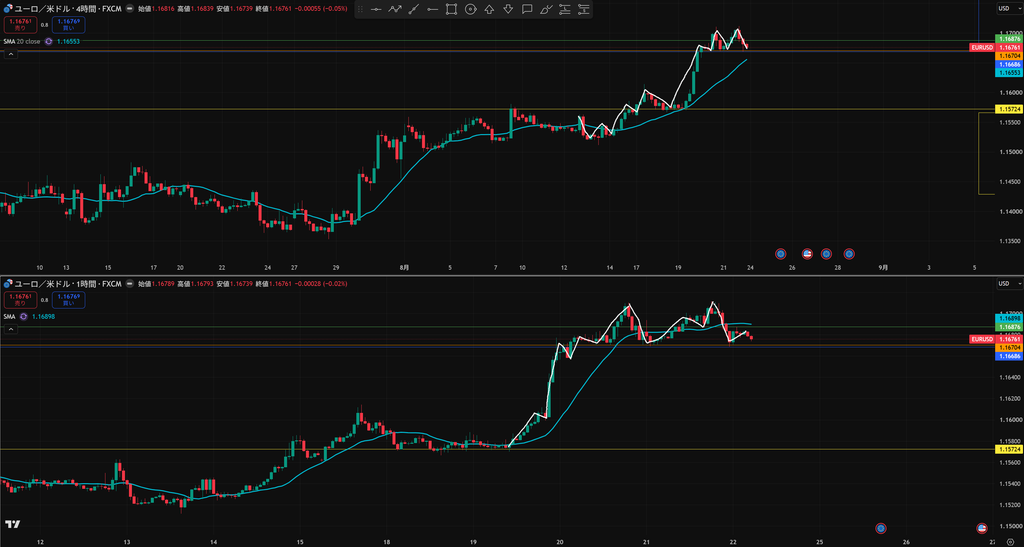Click the blue 1.16686 price label on 4-hour chart
Image resolution: width=1024 pixels, height=547 pixels.
[x=1009, y=65]
